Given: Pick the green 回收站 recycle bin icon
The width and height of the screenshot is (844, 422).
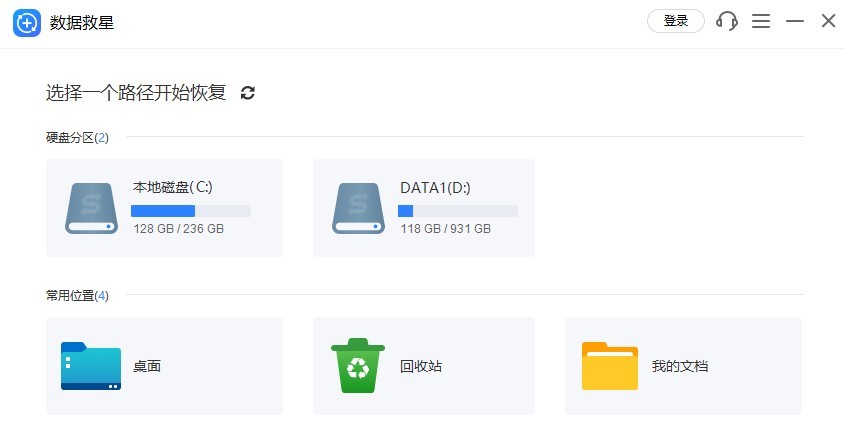Looking at the screenshot, I should [x=358, y=366].
